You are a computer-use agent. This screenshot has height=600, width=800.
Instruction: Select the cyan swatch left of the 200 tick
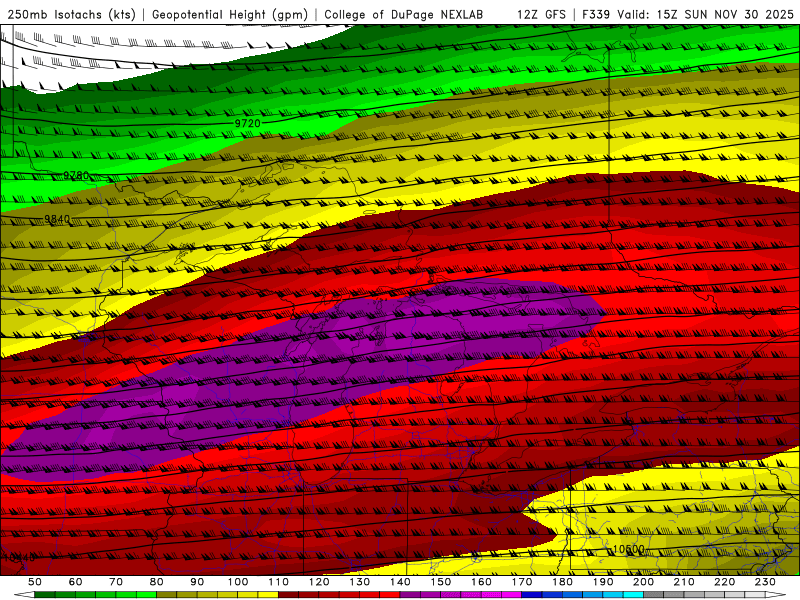click(x=633, y=595)
